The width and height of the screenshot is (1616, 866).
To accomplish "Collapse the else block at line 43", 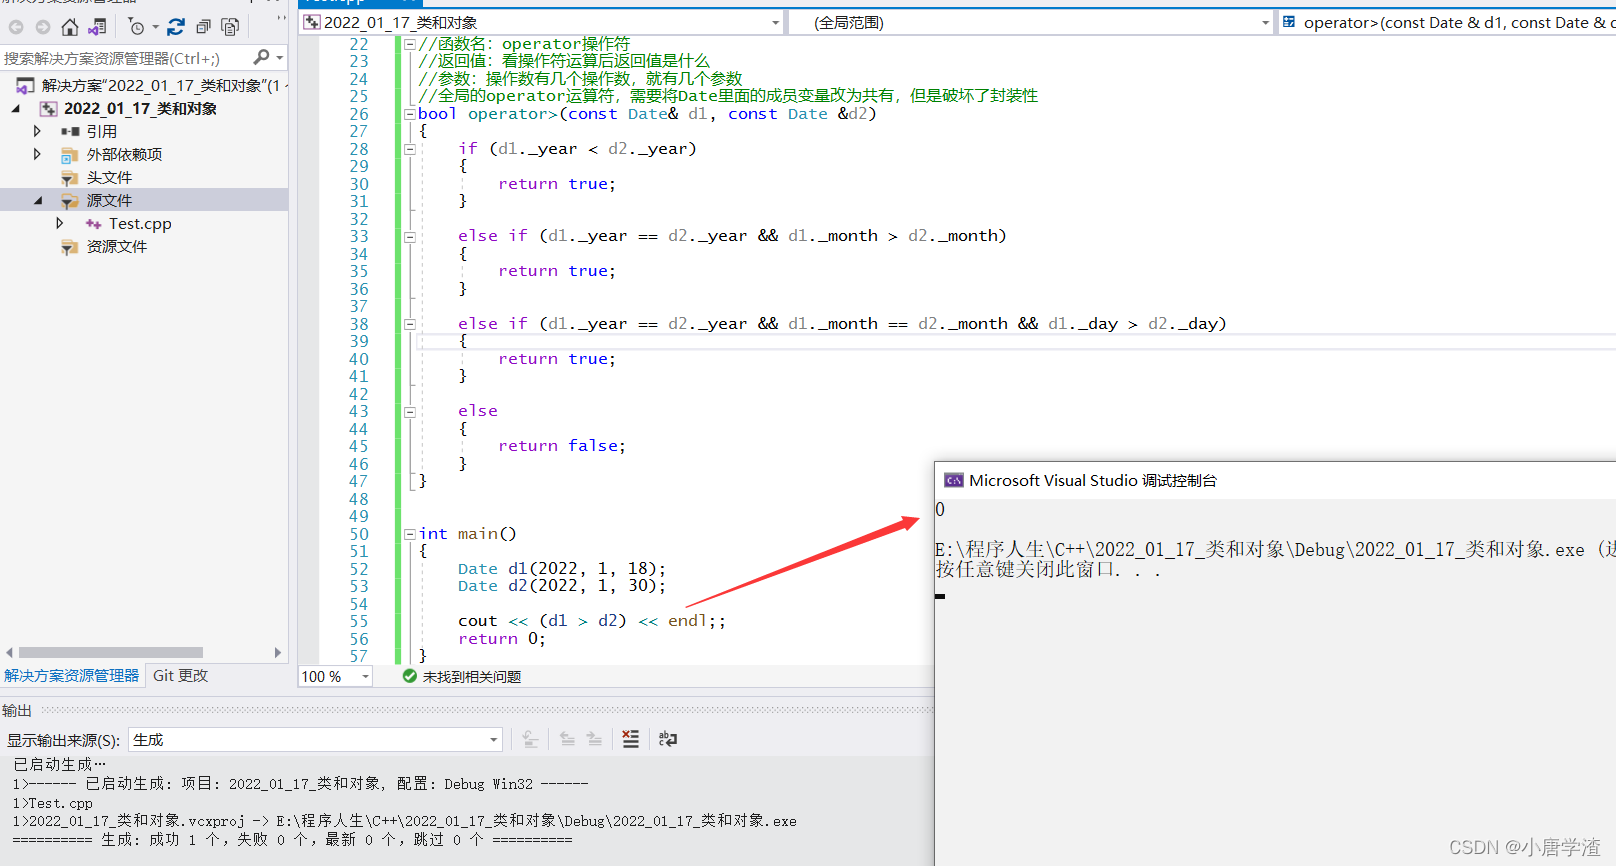I will coord(410,412).
